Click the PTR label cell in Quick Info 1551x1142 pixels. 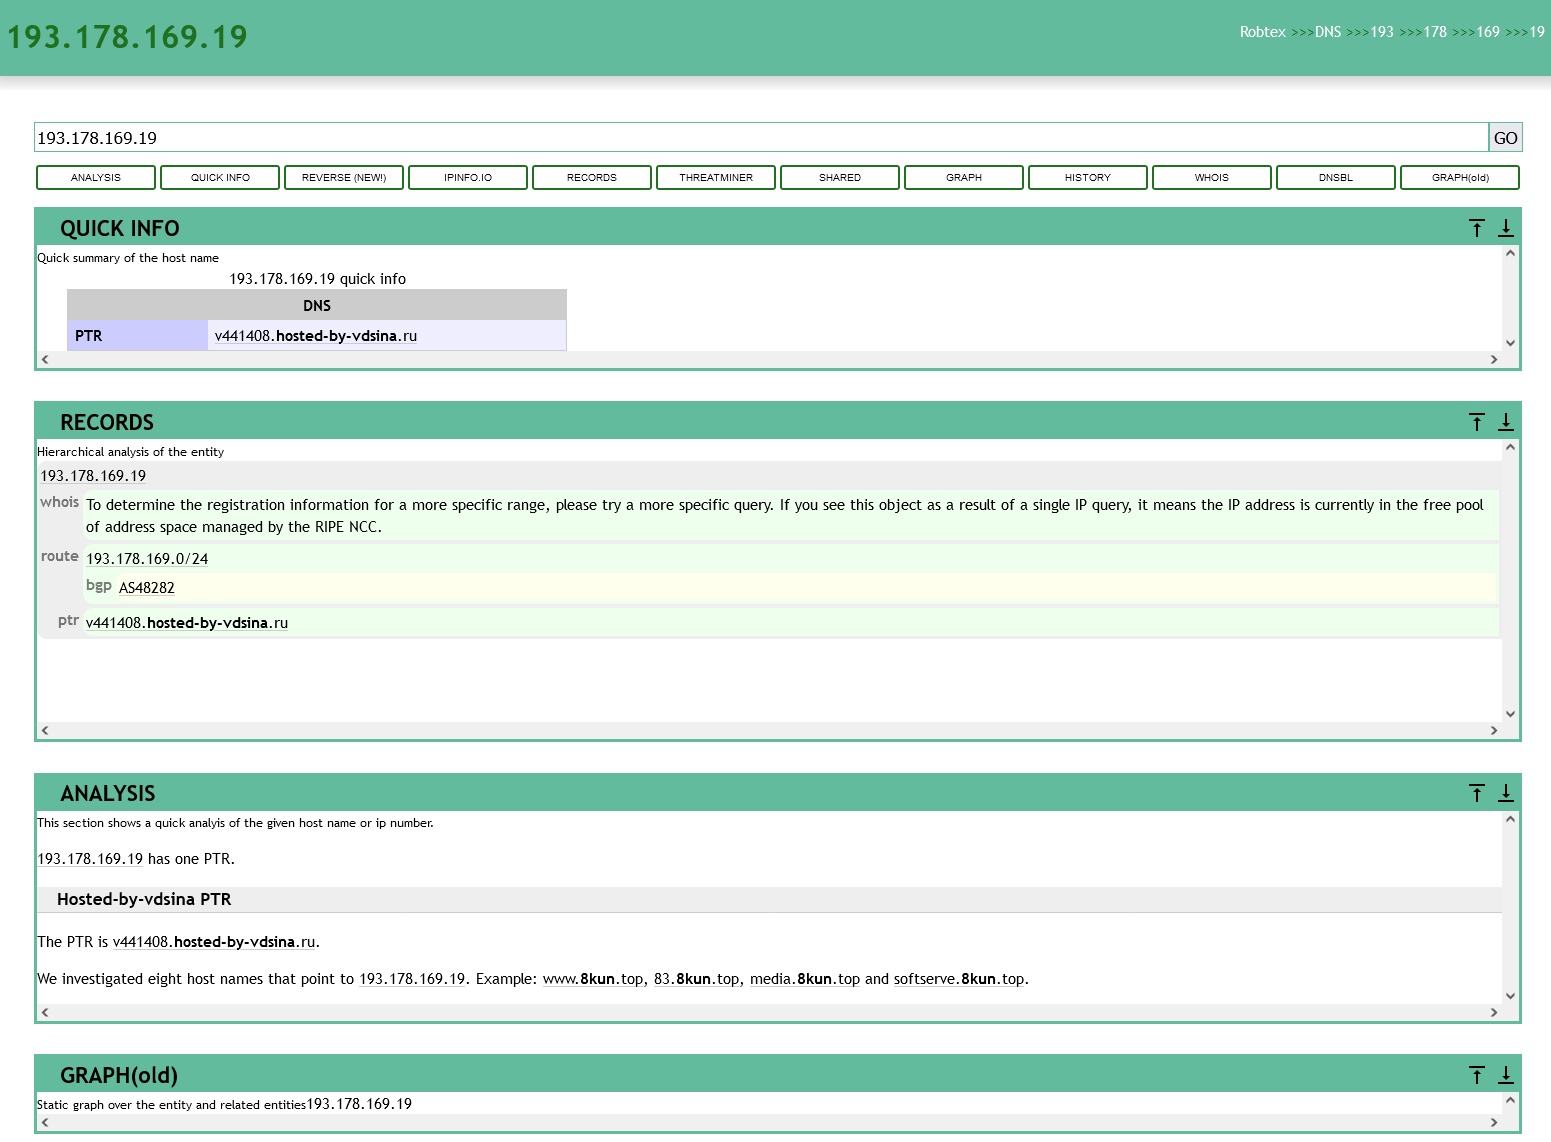[x=138, y=336]
